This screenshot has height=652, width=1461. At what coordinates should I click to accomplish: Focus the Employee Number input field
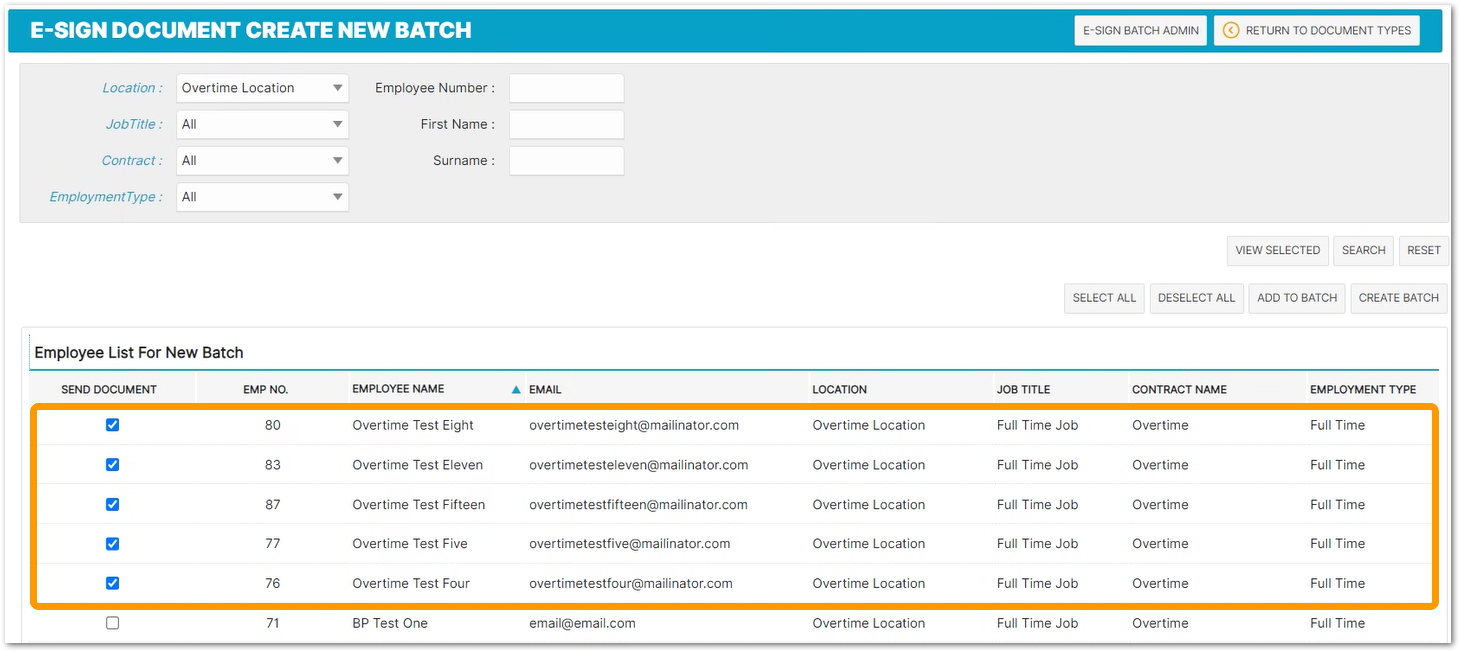click(566, 88)
